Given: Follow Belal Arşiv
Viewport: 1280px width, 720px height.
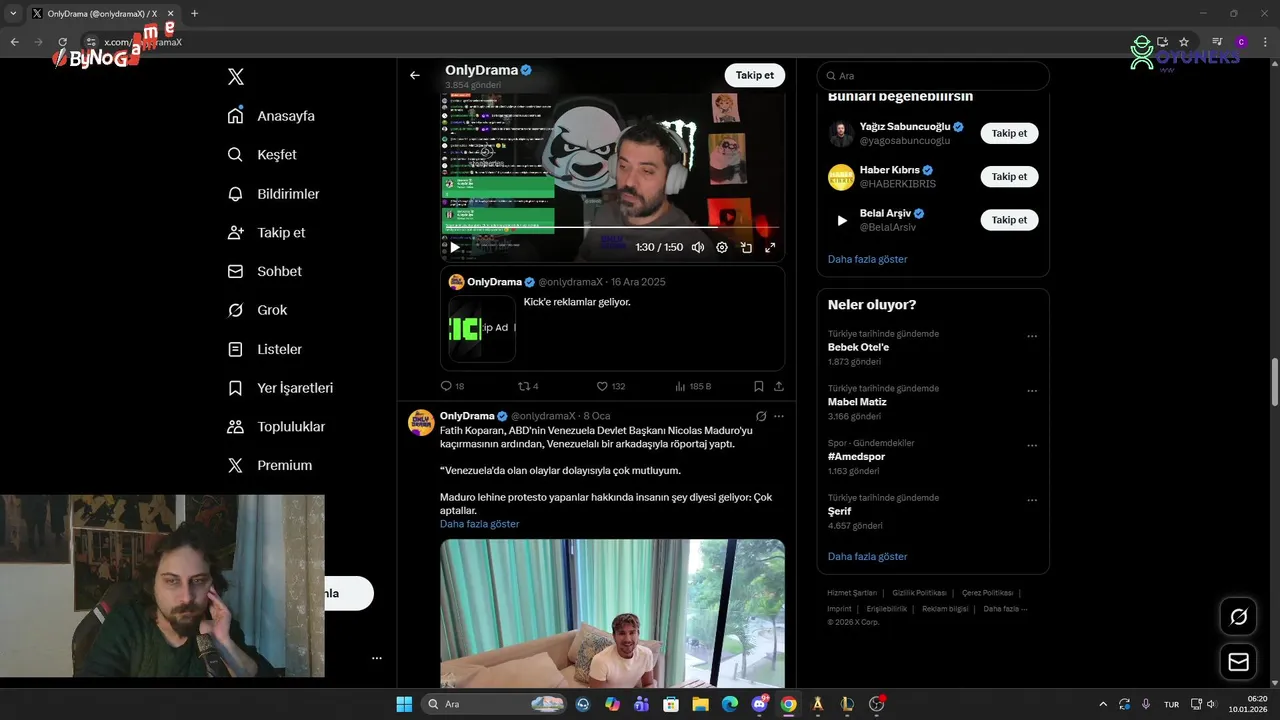Looking at the screenshot, I should (1009, 220).
